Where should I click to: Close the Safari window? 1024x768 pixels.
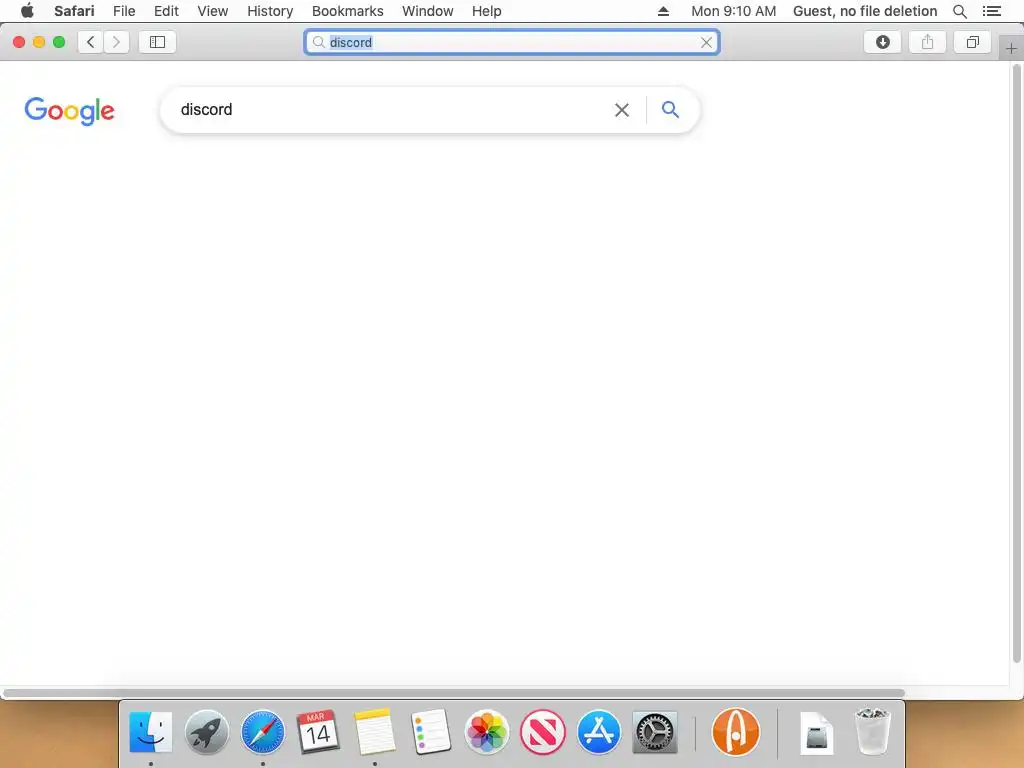[x=19, y=42]
